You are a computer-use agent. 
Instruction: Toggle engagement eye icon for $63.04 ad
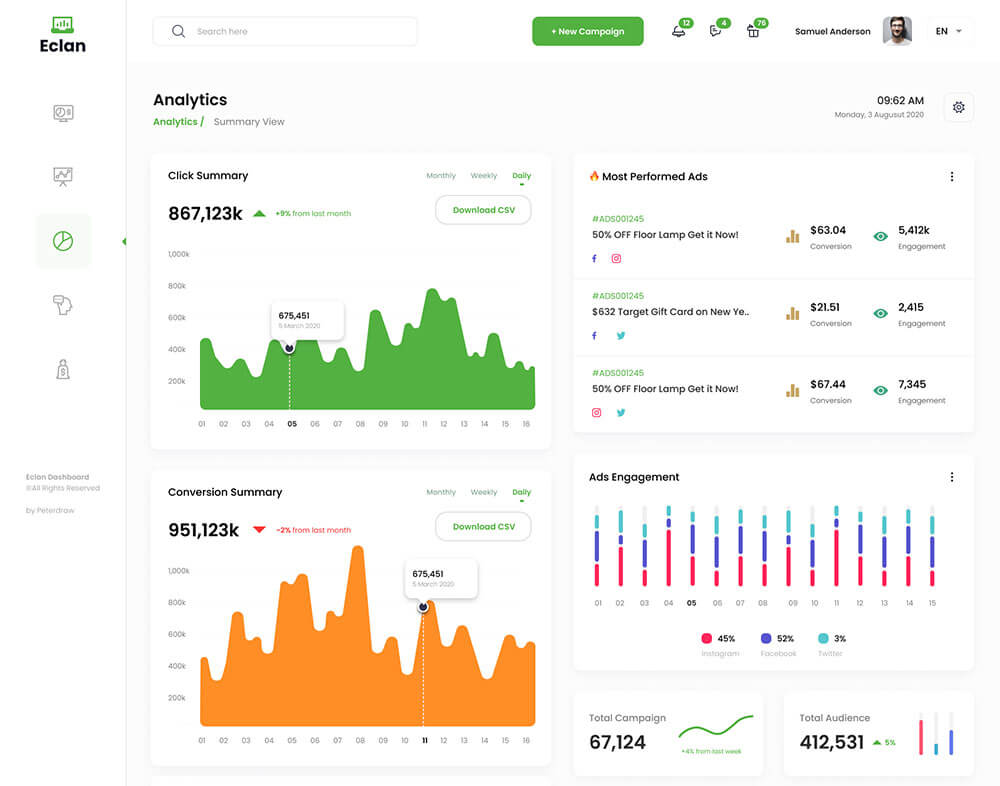tap(880, 236)
